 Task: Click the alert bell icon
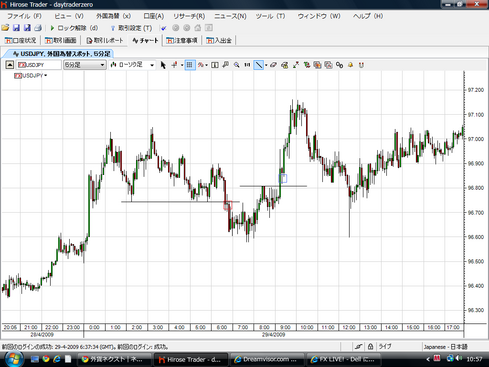350,65
